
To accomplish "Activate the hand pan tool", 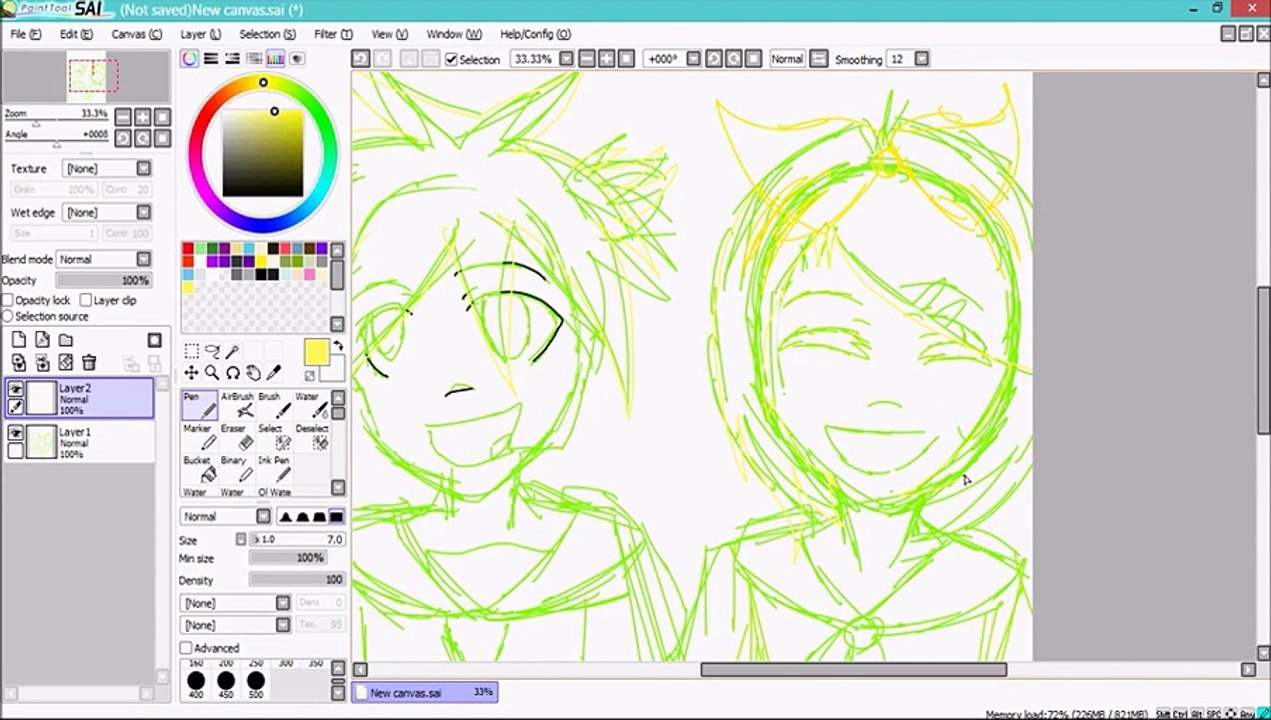I will (x=253, y=373).
